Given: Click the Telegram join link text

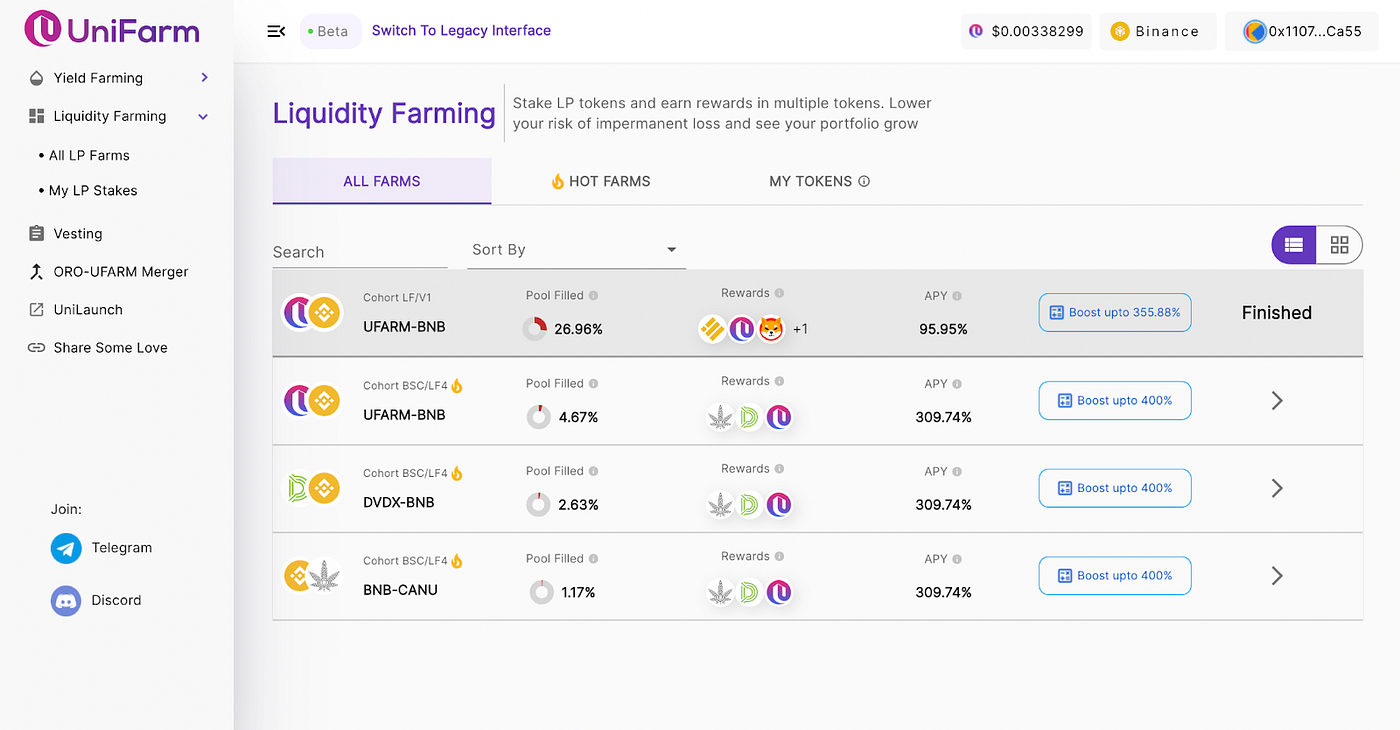Looking at the screenshot, I should click(x=122, y=548).
